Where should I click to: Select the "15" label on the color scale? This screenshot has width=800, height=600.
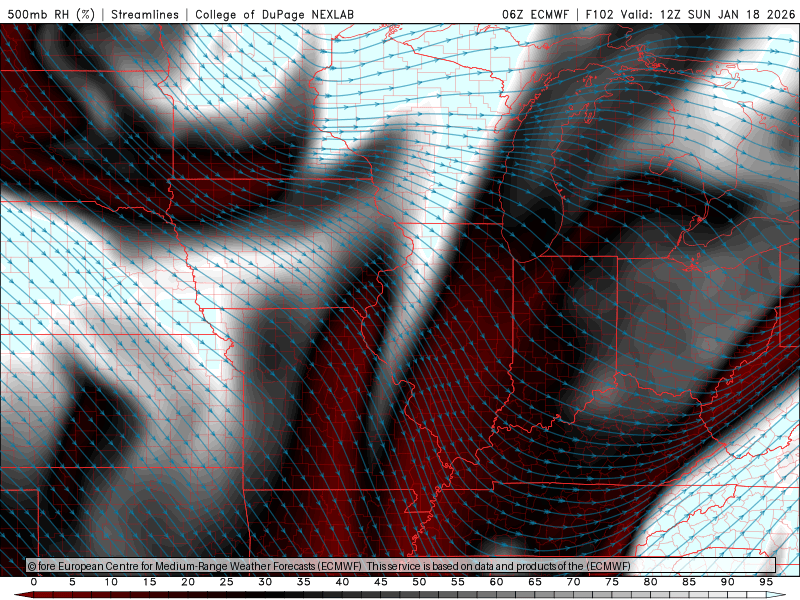pyautogui.click(x=149, y=582)
